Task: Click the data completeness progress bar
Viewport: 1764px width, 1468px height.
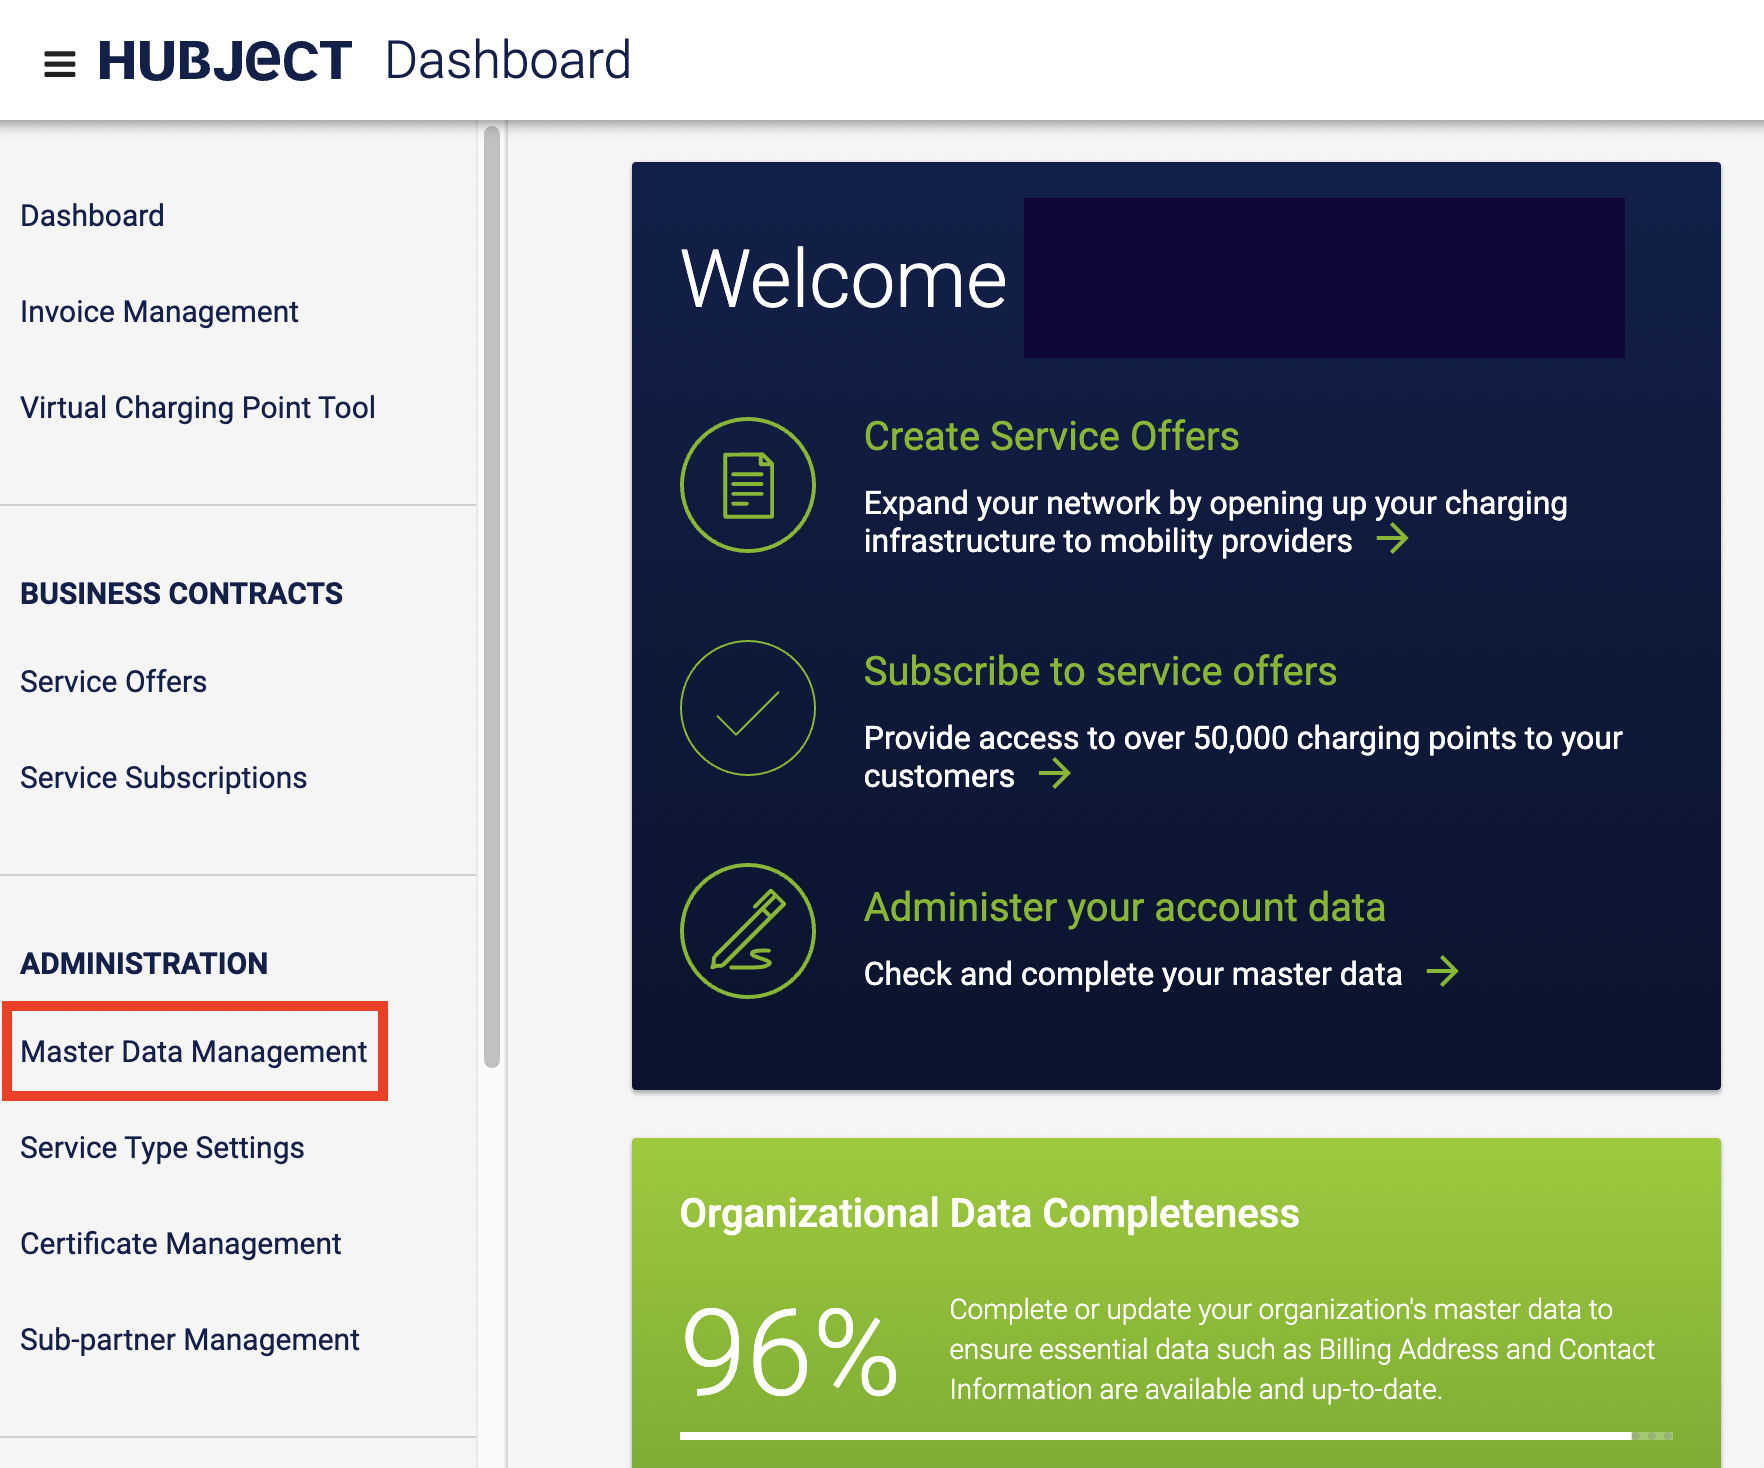Action: 1176,1436
